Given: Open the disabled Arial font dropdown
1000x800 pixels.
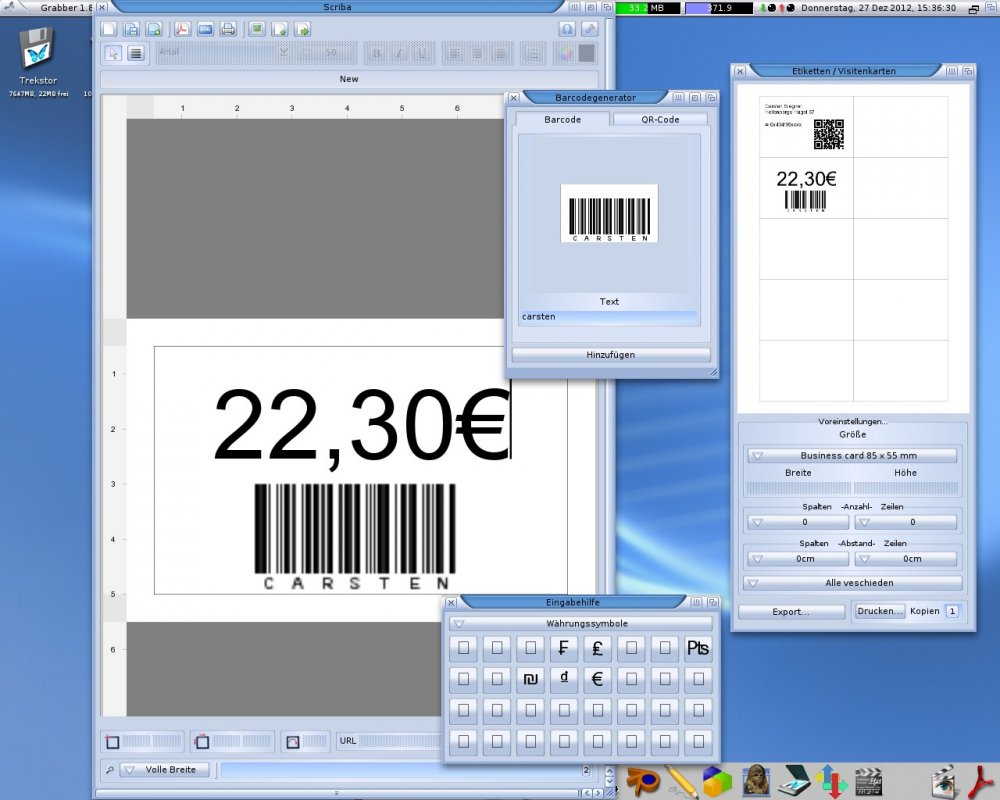Looking at the screenshot, I should pos(224,53).
